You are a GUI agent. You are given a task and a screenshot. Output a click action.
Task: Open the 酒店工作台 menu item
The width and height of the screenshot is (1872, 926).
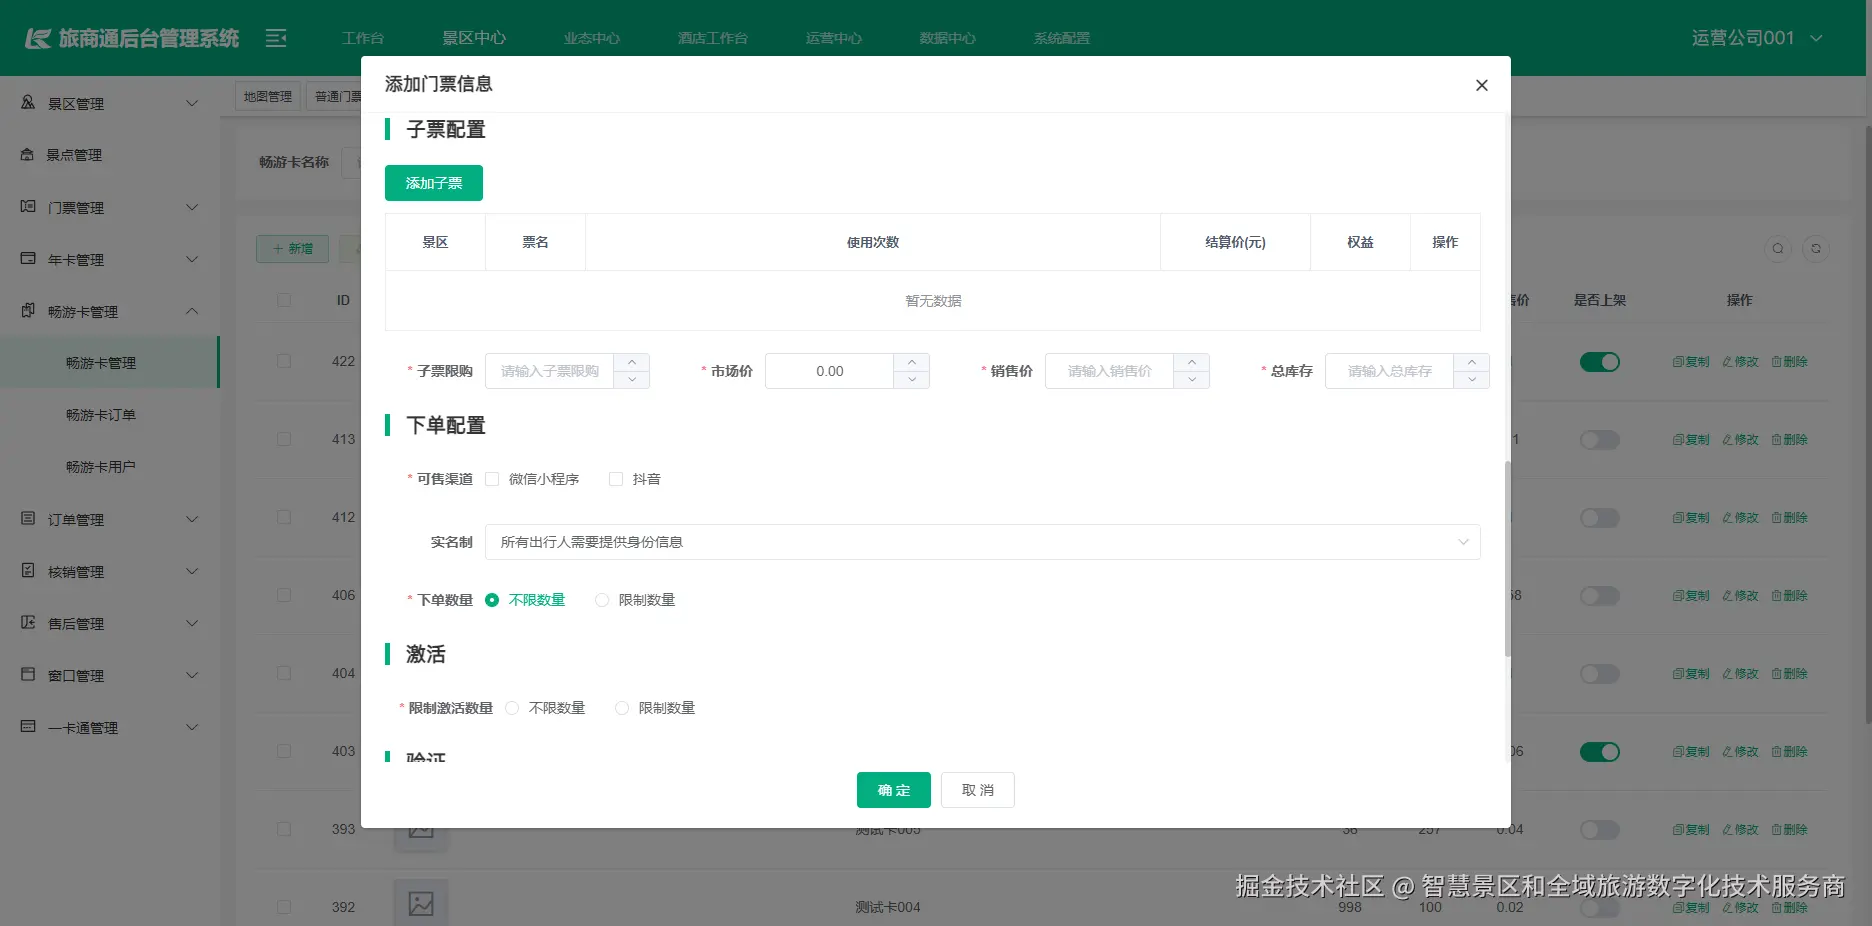(712, 38)
